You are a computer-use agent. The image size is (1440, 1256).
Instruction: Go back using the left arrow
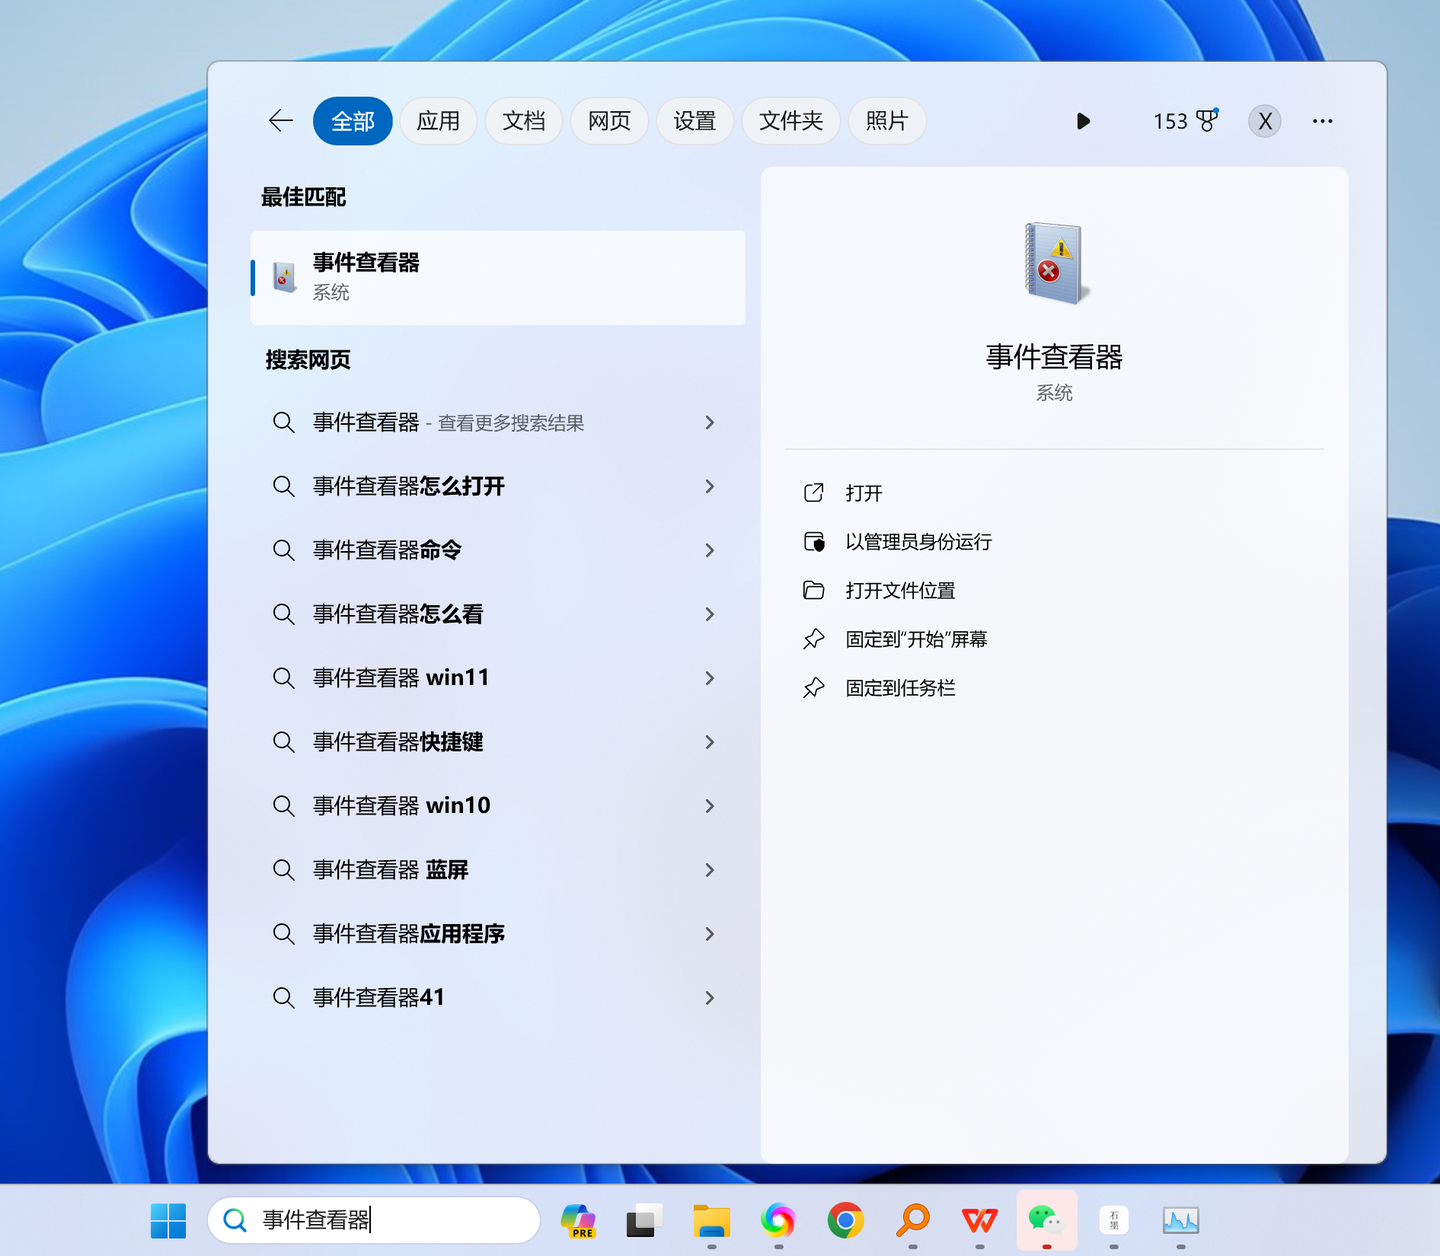281,121
